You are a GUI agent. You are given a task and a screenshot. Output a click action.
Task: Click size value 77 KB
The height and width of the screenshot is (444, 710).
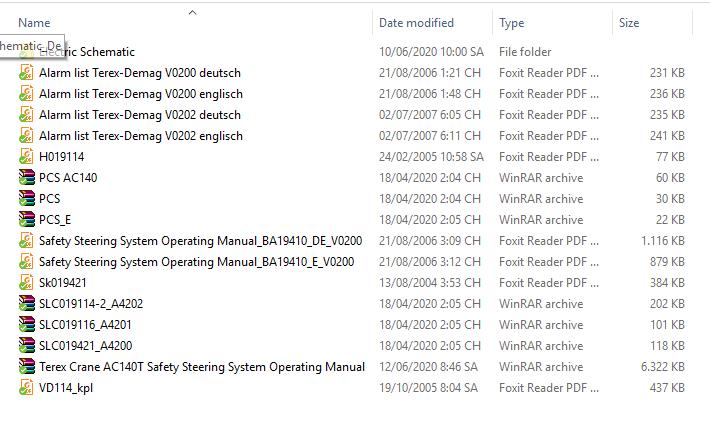670,157
